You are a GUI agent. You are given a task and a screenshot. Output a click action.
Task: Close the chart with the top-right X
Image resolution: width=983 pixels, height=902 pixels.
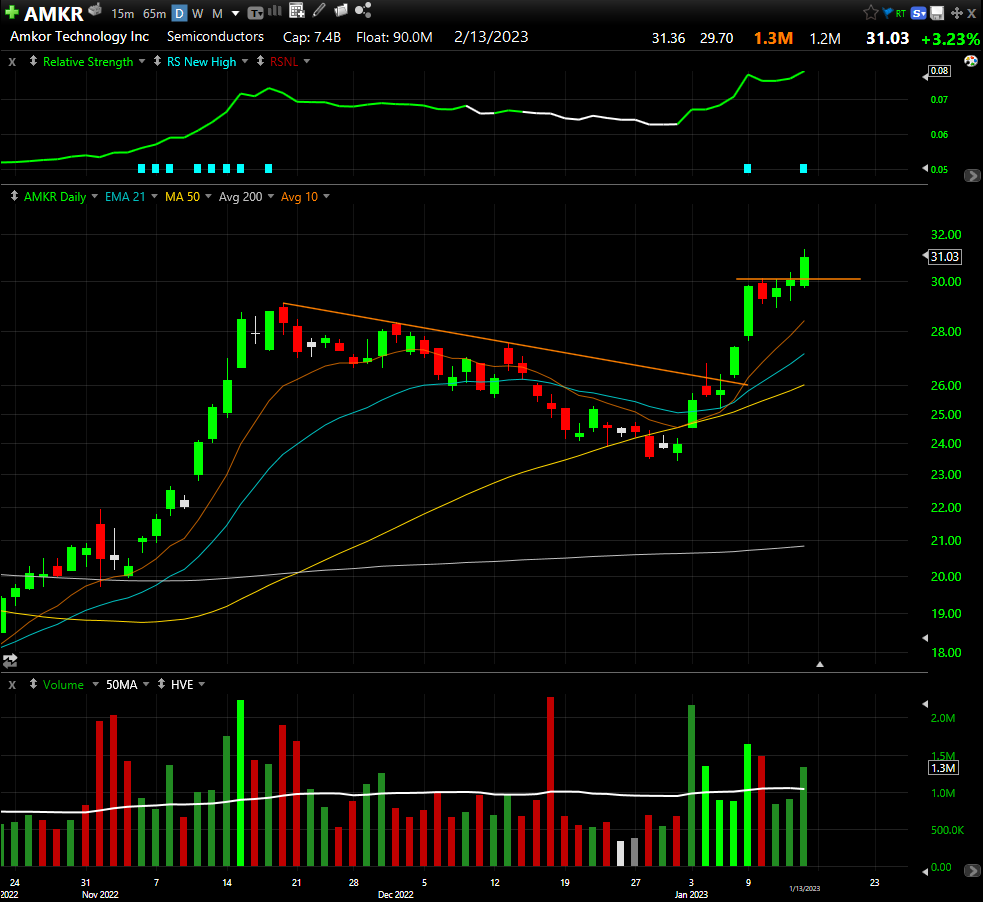tap(972, 13)
